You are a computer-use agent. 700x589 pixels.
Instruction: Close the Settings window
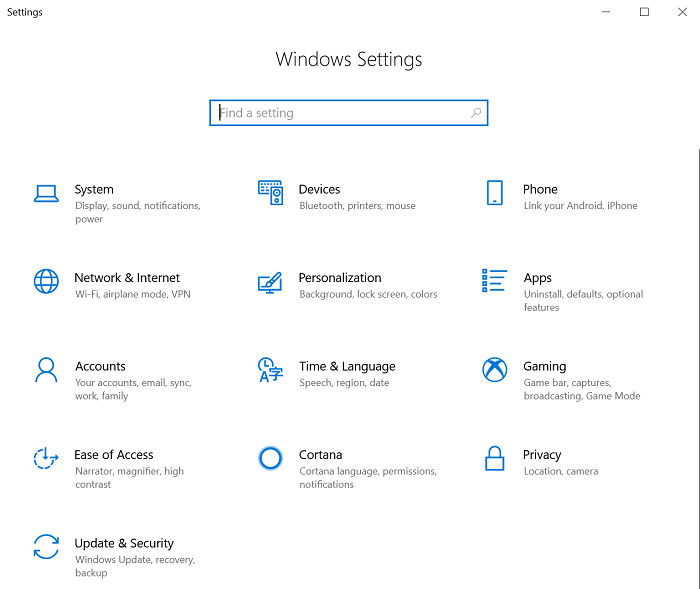[x=682, y=12]
